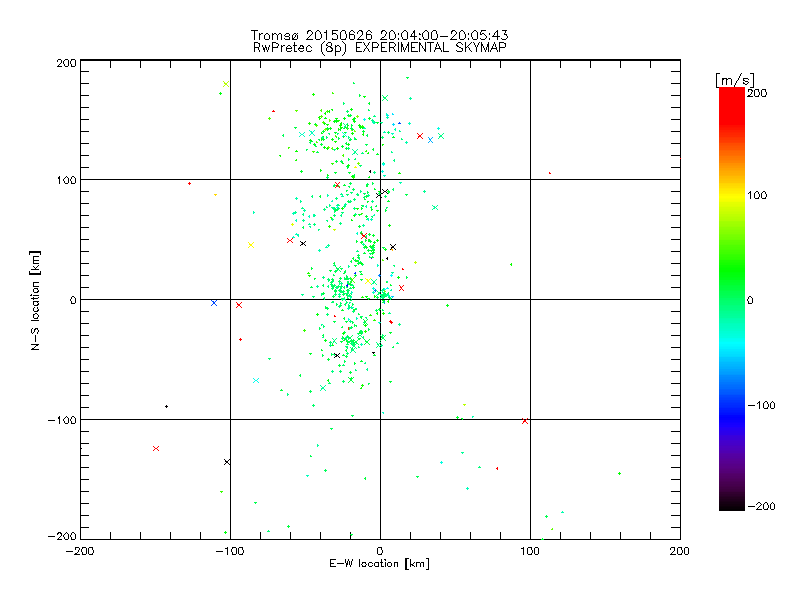800x600 pixels.
Task: Click the colorbar tick label '-200'
Action: [x=761, y=506]
